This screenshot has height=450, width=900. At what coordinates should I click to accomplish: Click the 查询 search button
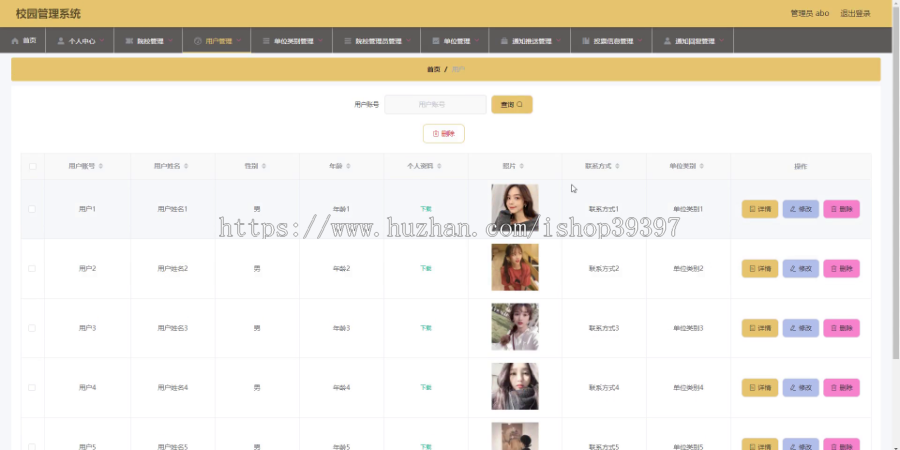[512, 104]
